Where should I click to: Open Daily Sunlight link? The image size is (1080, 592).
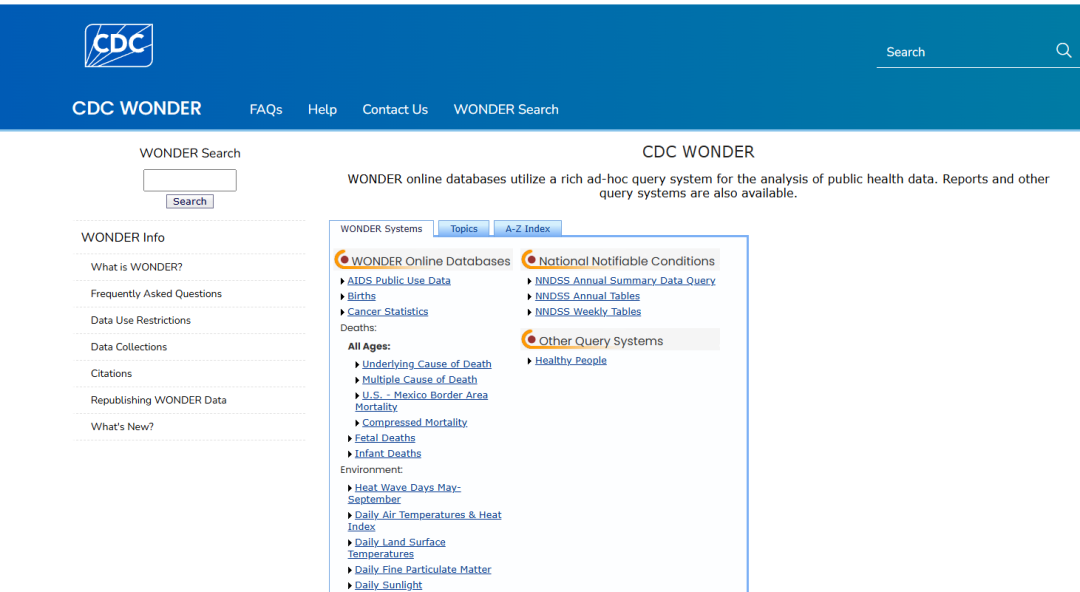pyautogui.click(x=388, y=585)
